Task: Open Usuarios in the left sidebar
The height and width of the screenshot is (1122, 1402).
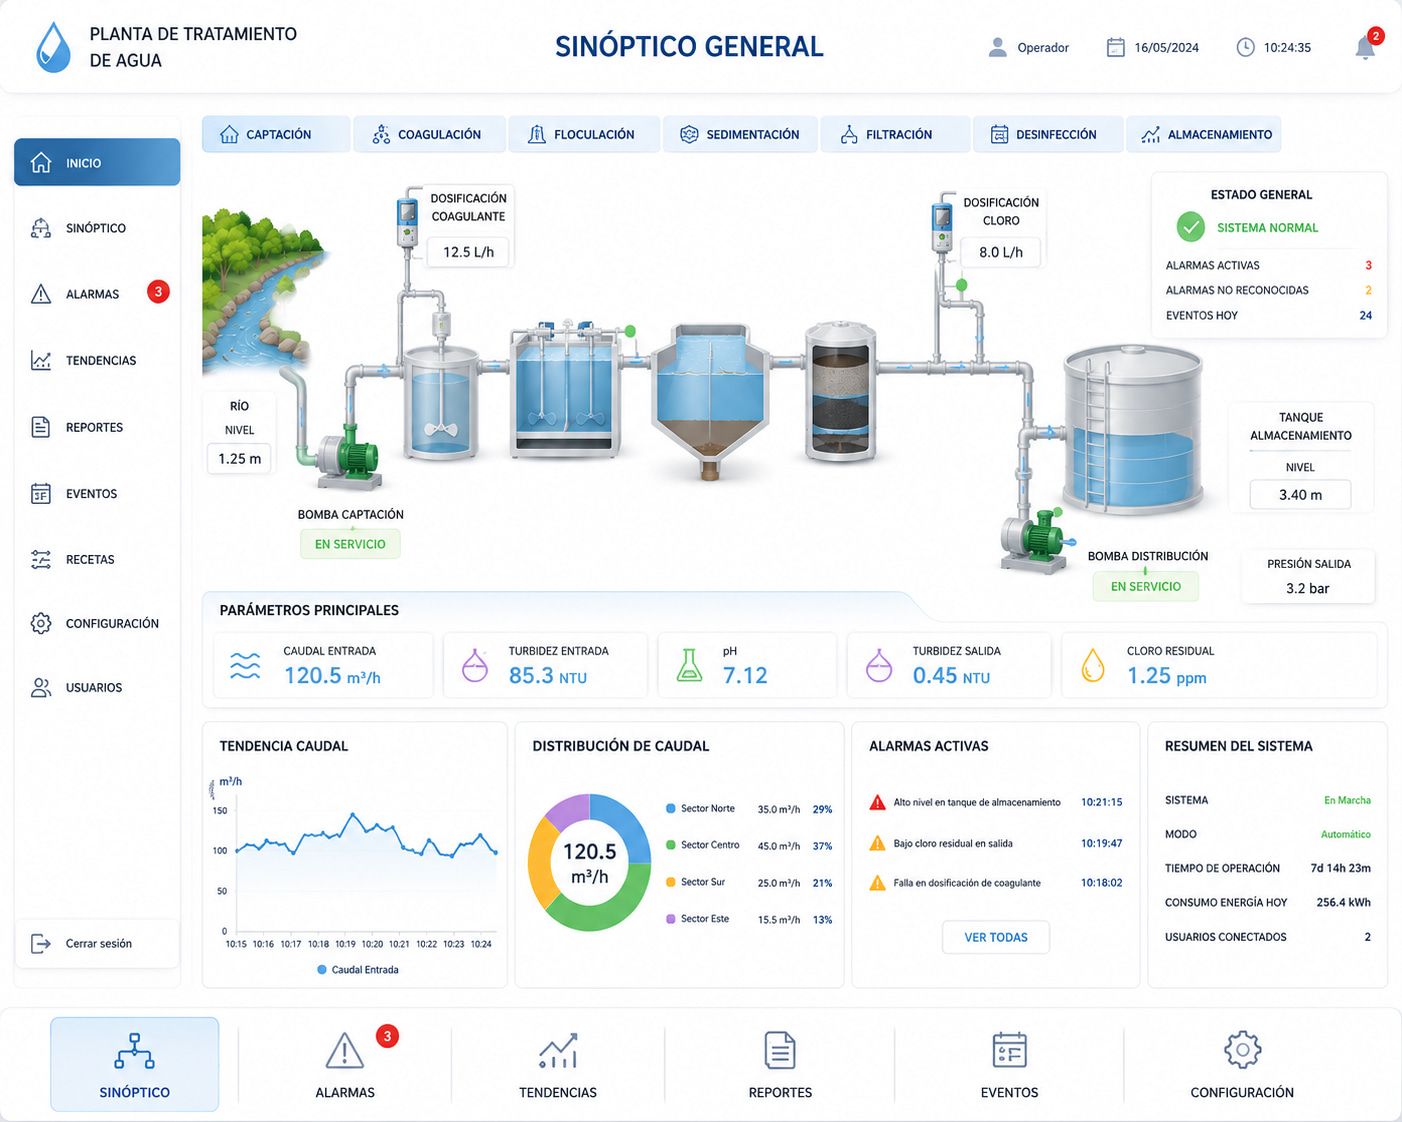Action: 97,687
